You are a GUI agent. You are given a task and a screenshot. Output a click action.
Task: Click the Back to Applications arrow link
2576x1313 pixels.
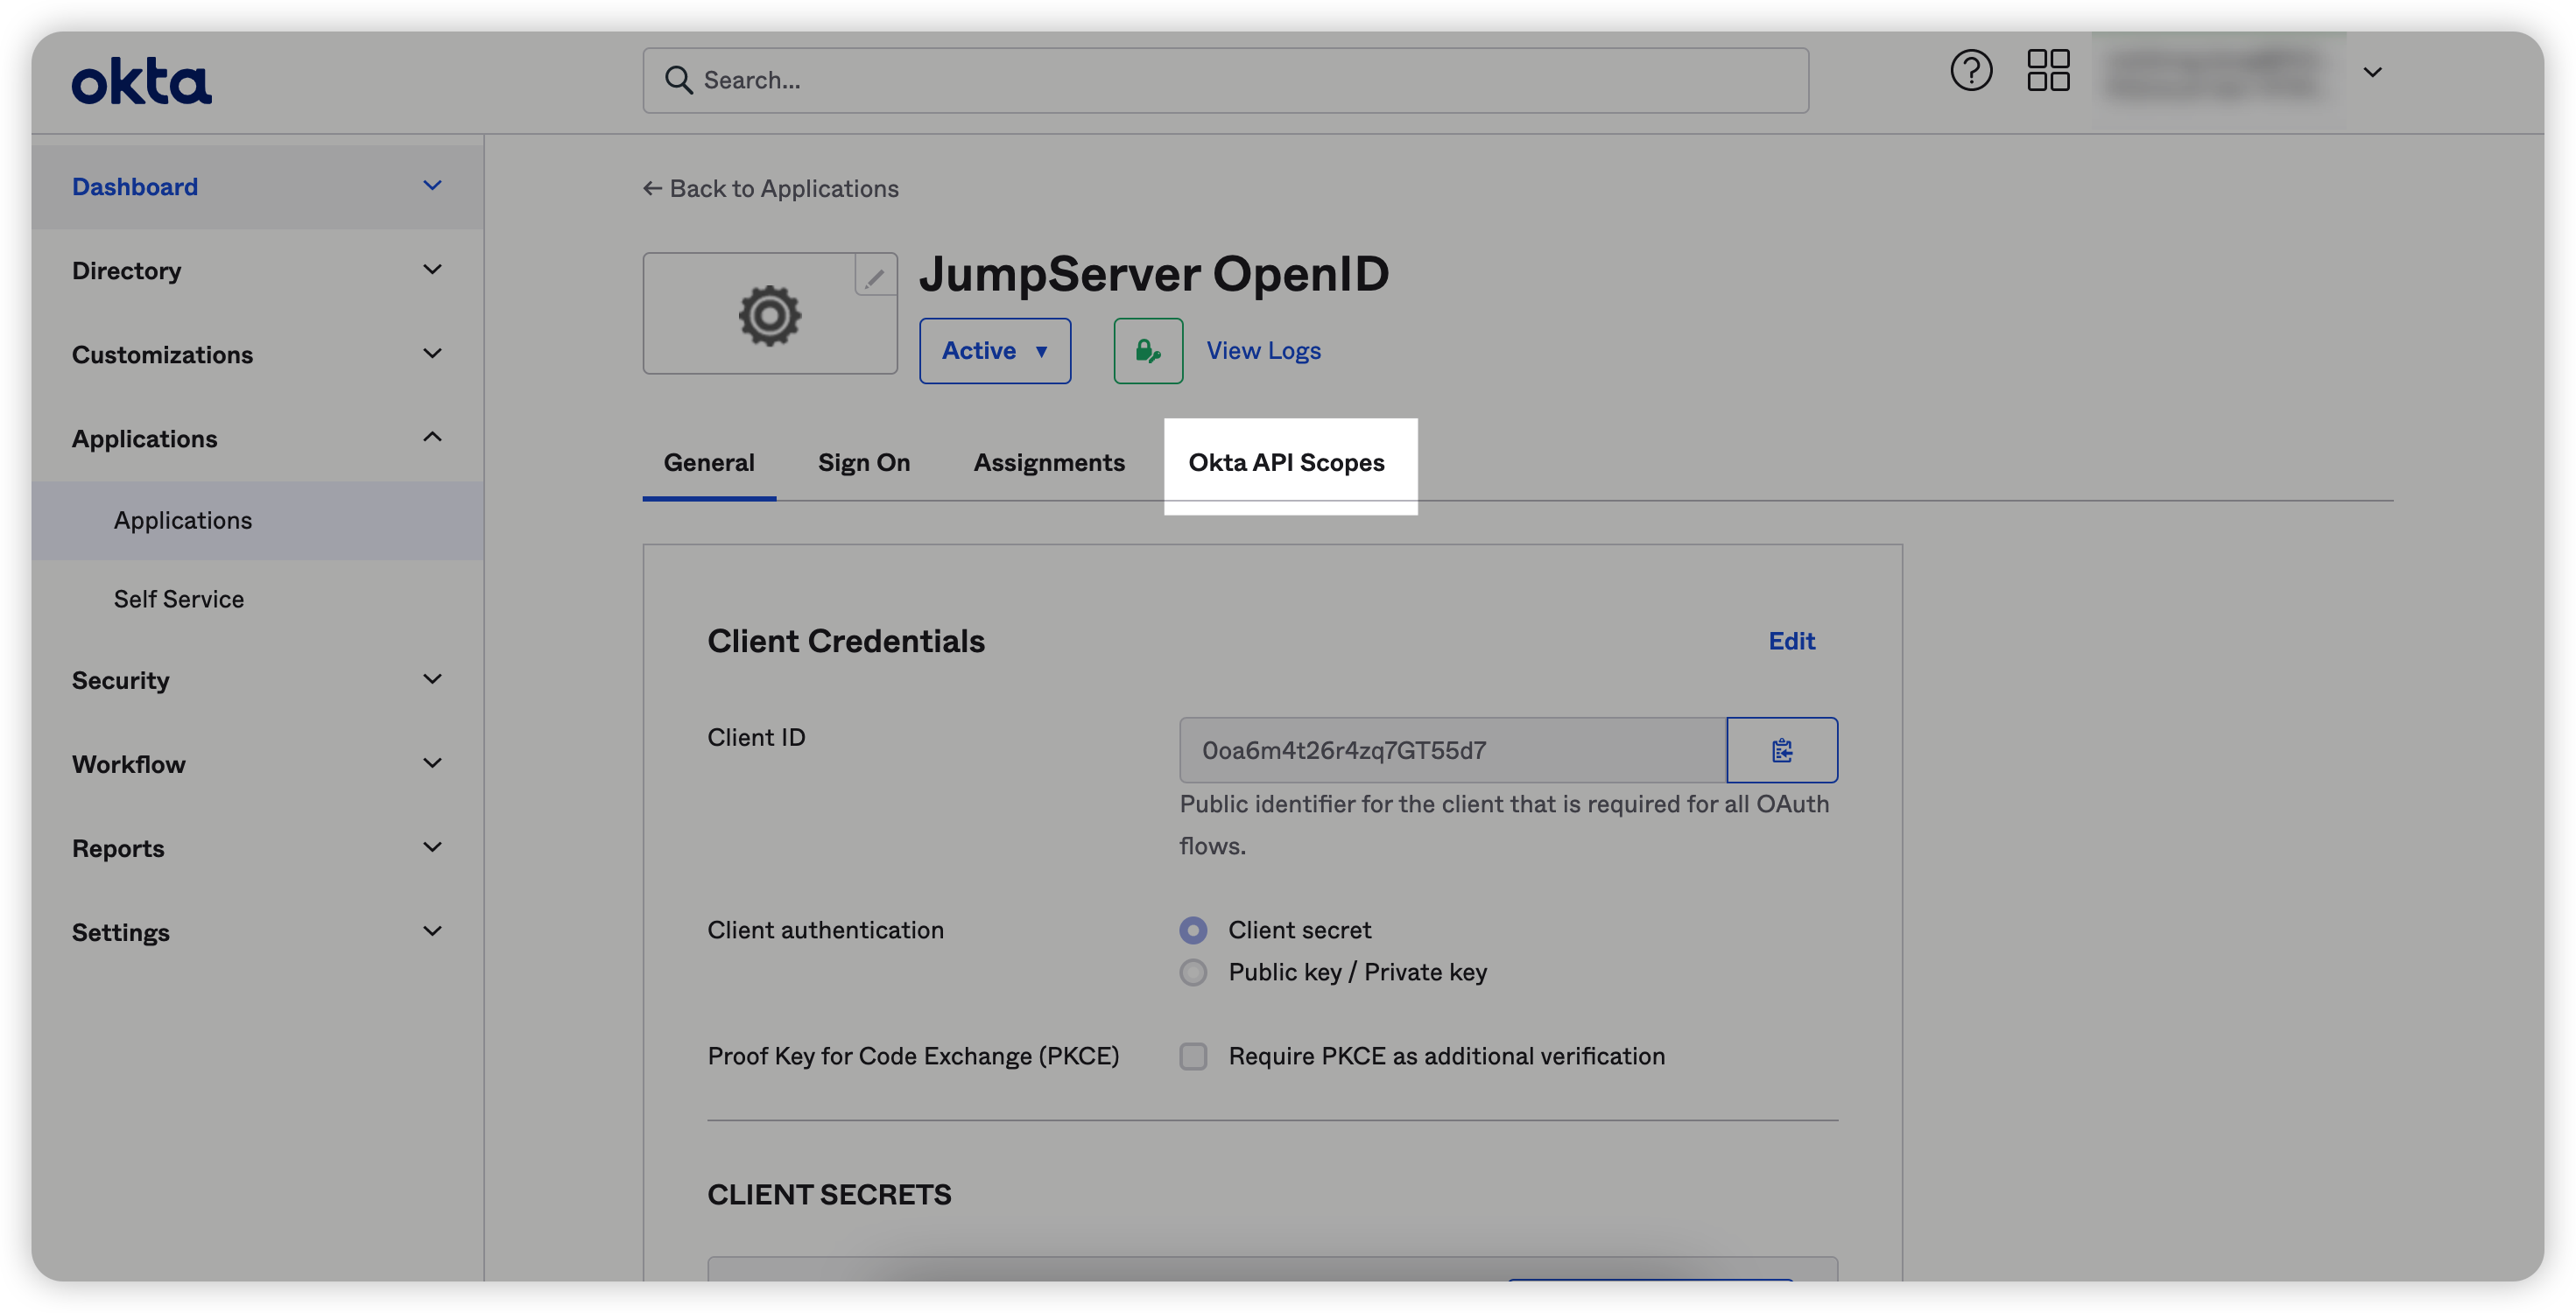click(x=771, y=189)
